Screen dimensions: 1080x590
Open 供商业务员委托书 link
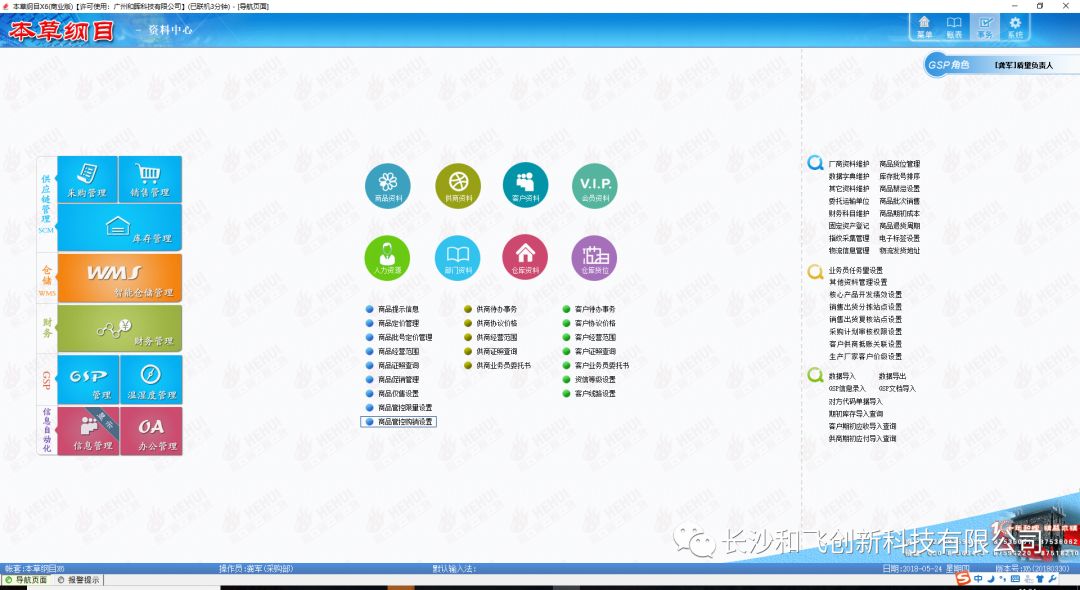[503, 366]
